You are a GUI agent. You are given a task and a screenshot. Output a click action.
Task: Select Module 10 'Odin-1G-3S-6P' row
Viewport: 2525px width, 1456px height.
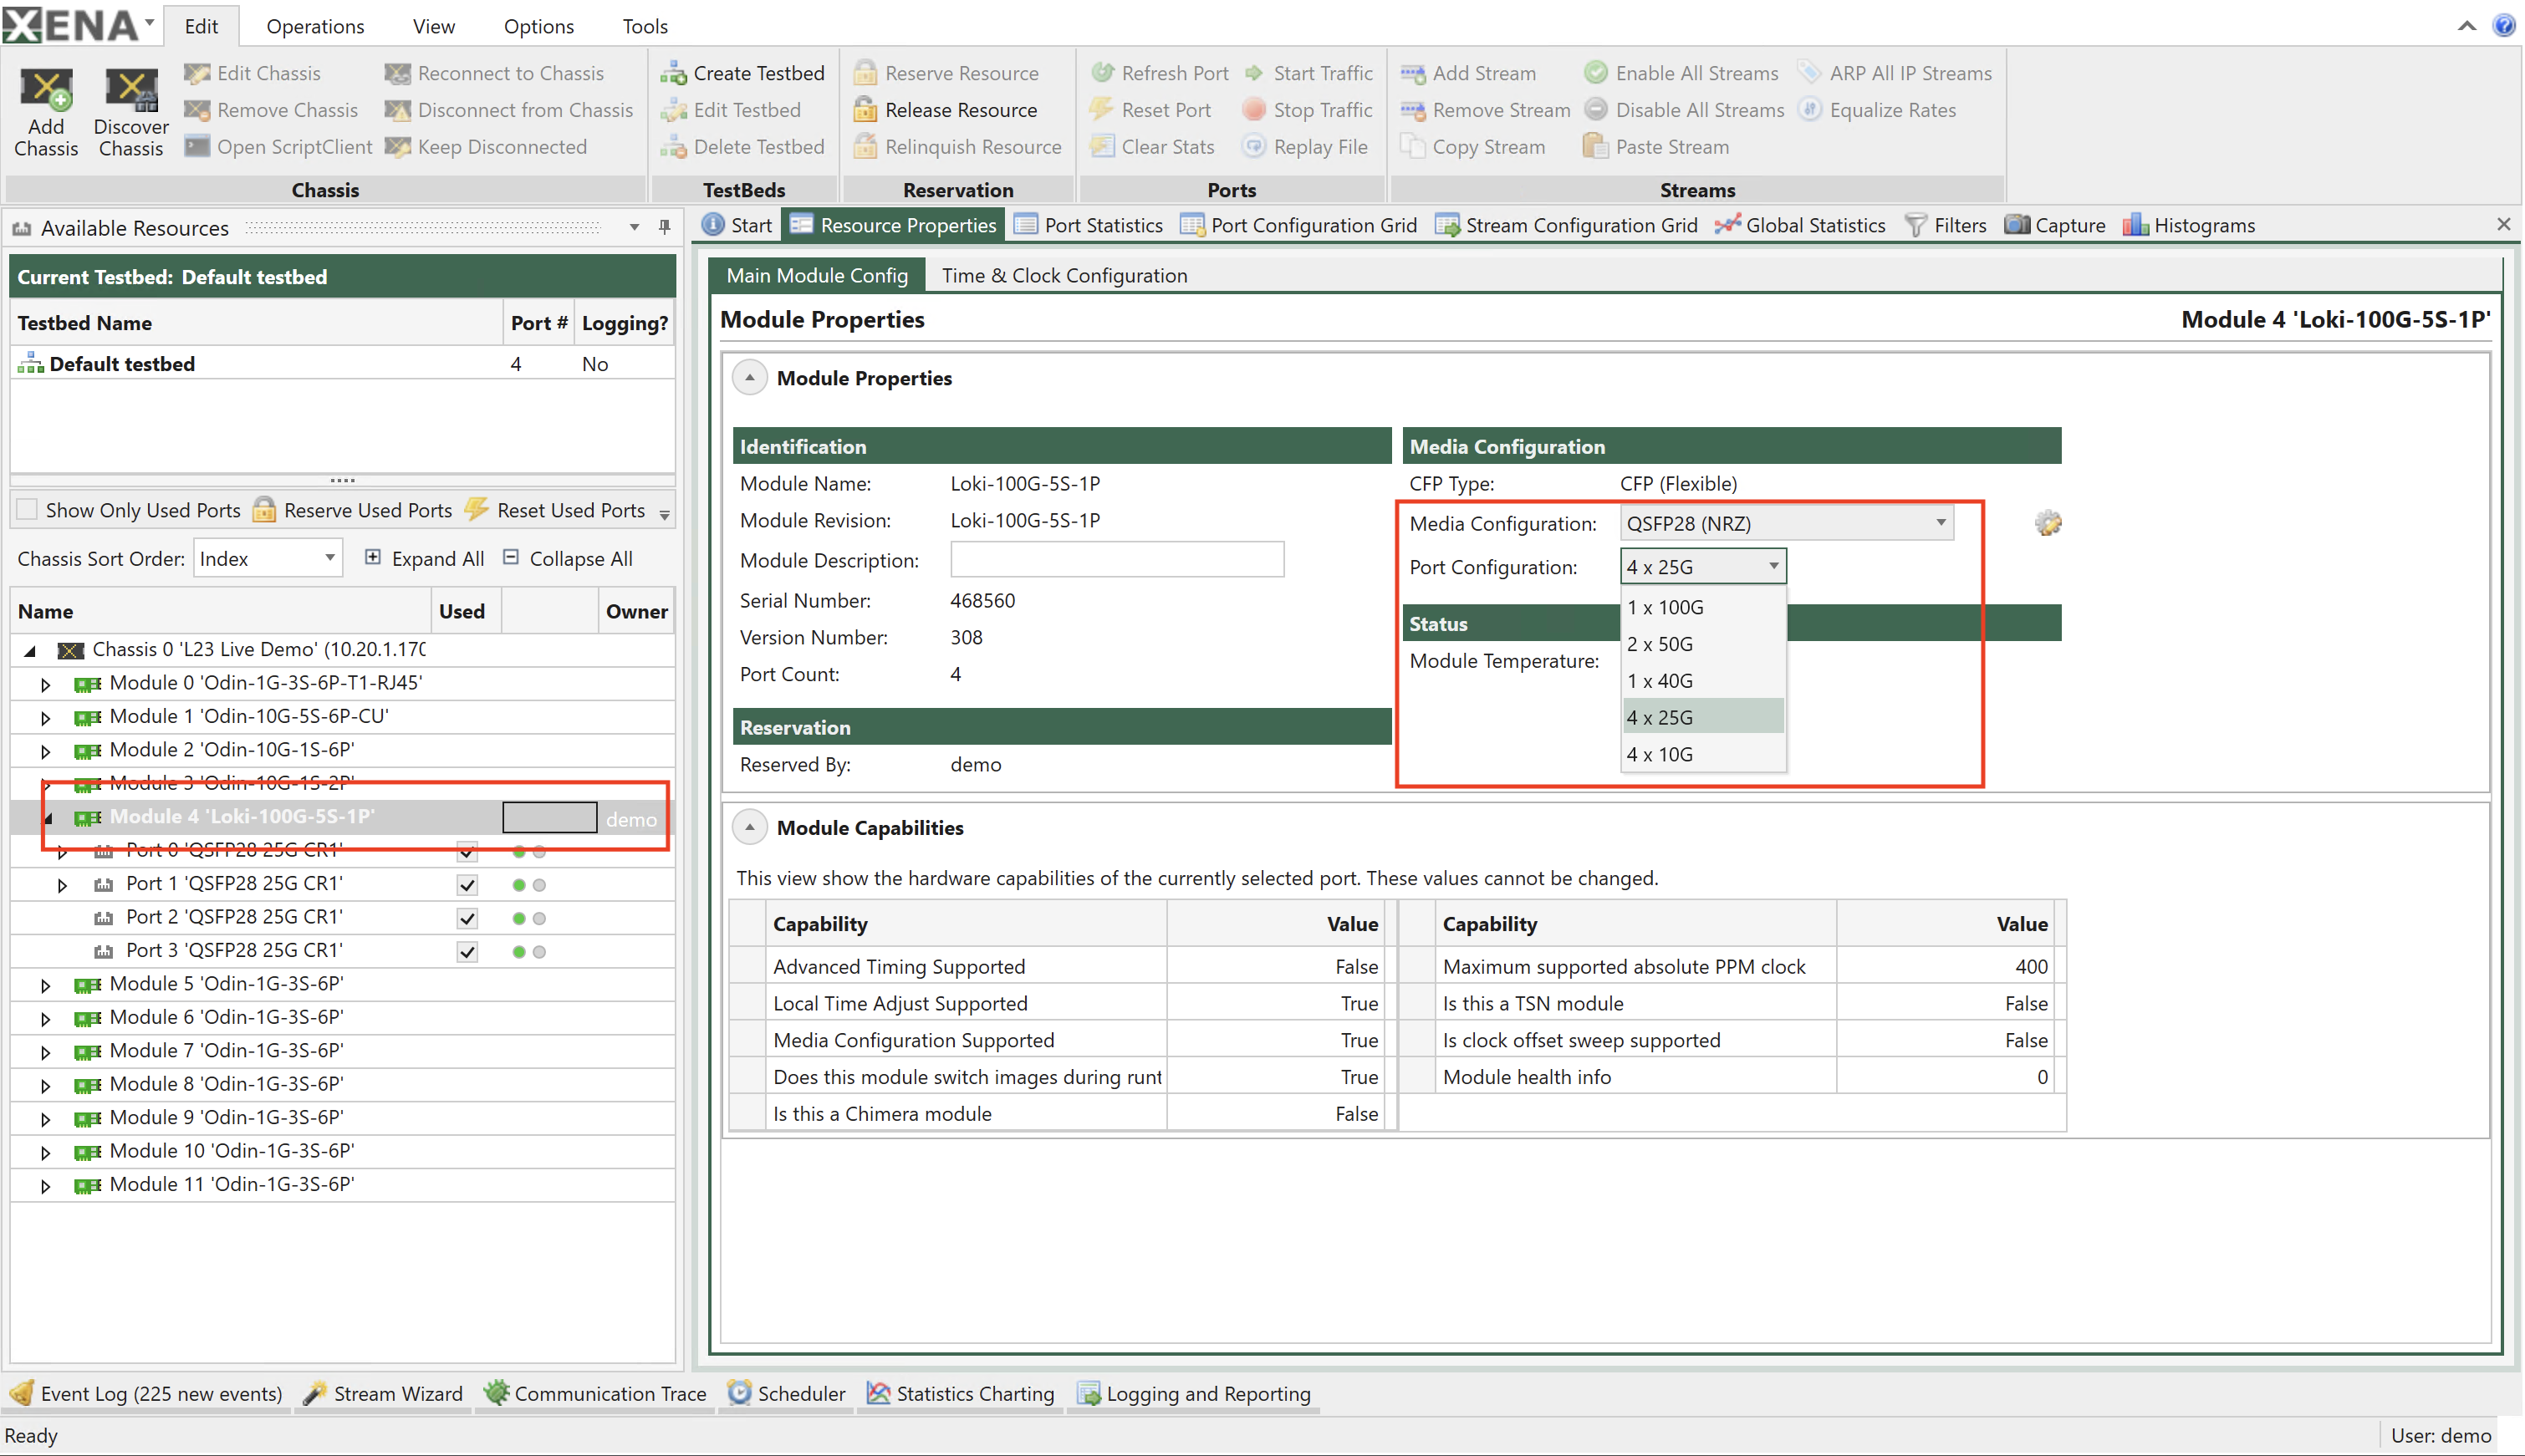point(343,1151)
